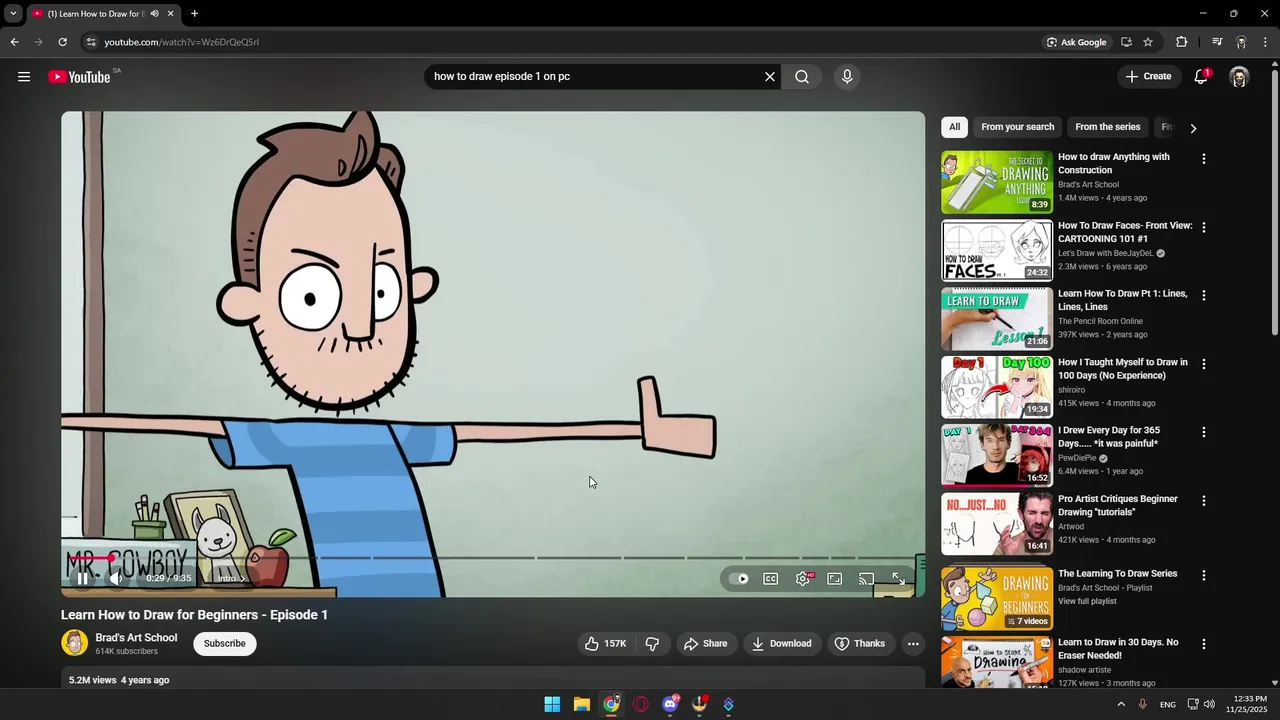This screenshot has height=720, width=1280.
Task: Open Chrome three-dot menu
Action: [1266, 42]
